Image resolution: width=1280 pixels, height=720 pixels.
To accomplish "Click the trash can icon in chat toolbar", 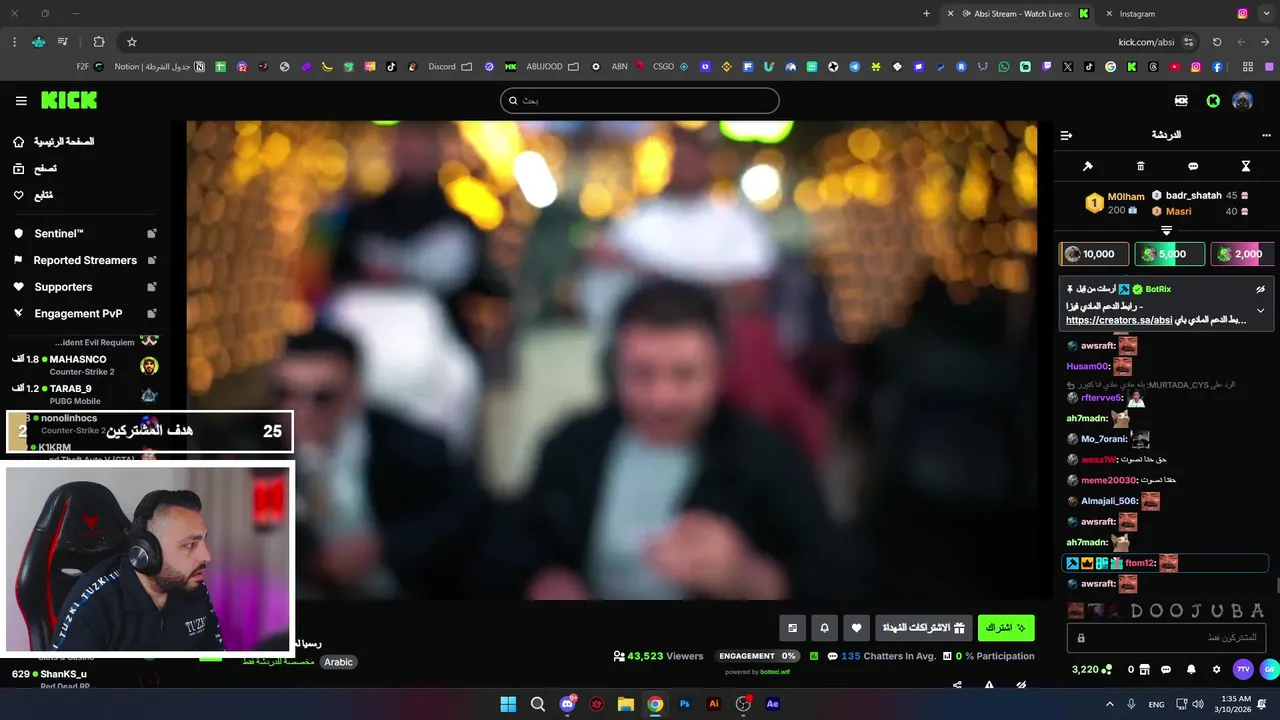I will 1141,166.
